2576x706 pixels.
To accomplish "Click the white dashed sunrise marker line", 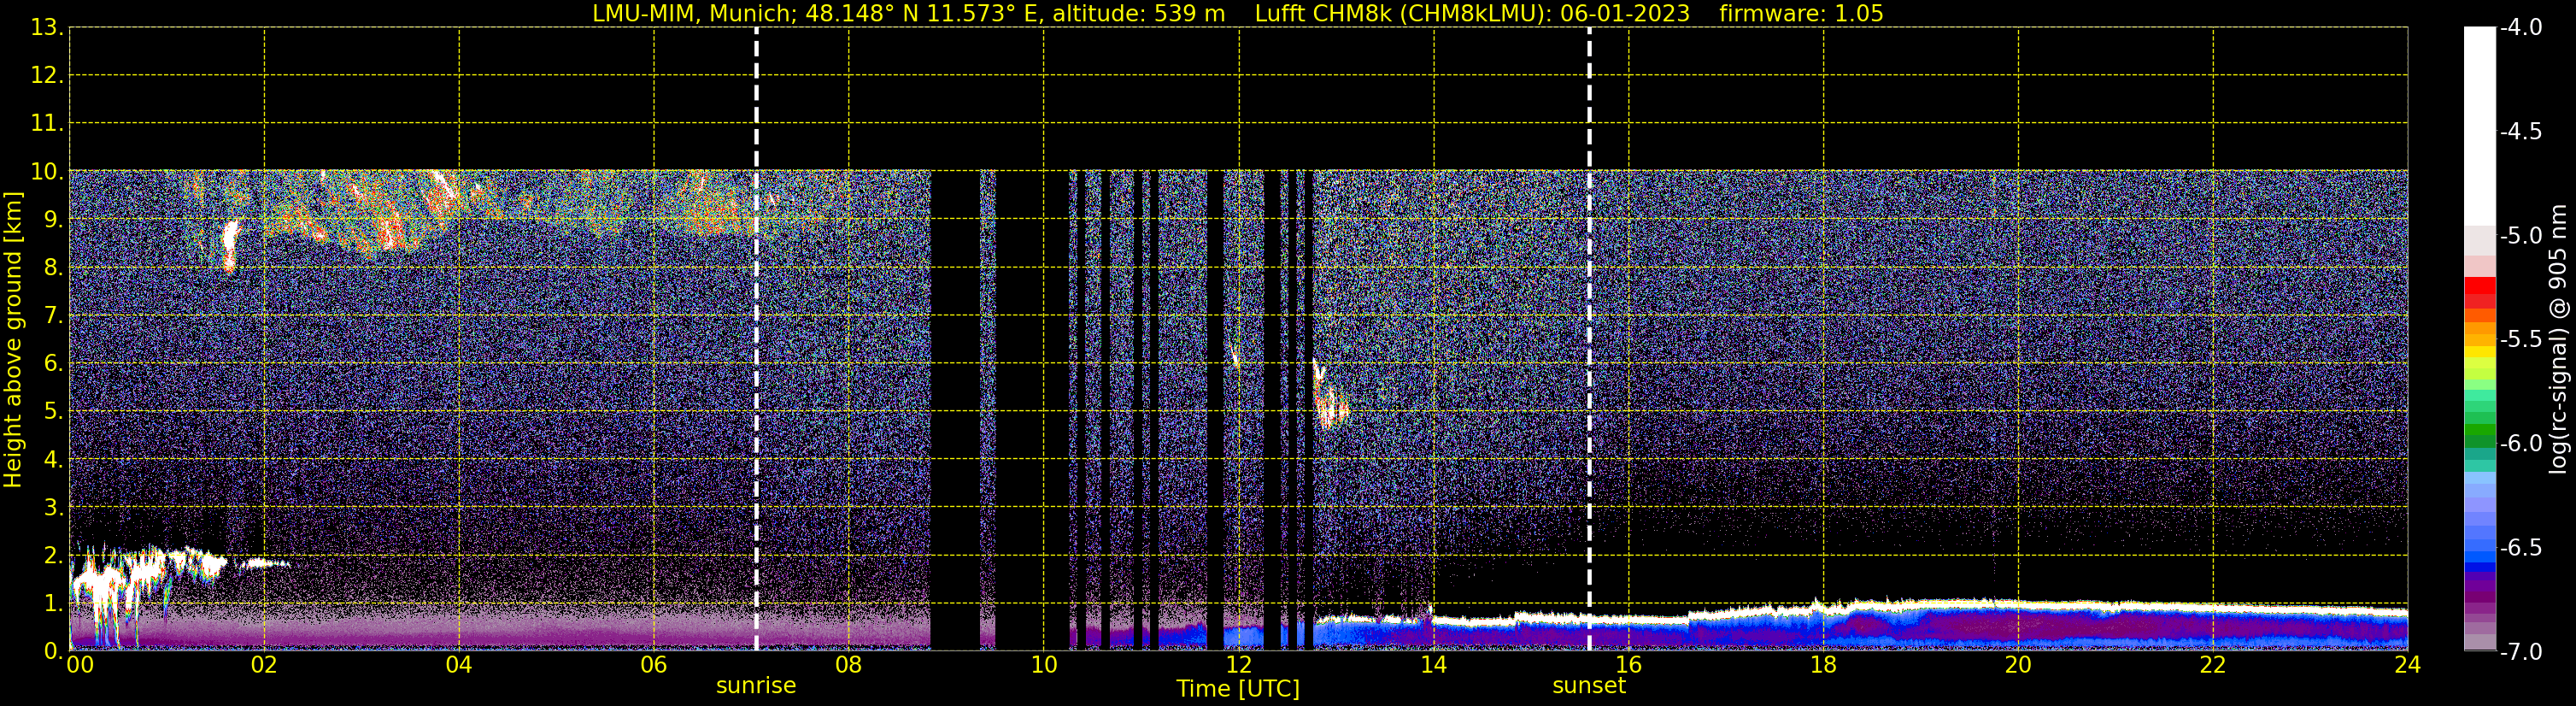I will (x=756, y=339).
